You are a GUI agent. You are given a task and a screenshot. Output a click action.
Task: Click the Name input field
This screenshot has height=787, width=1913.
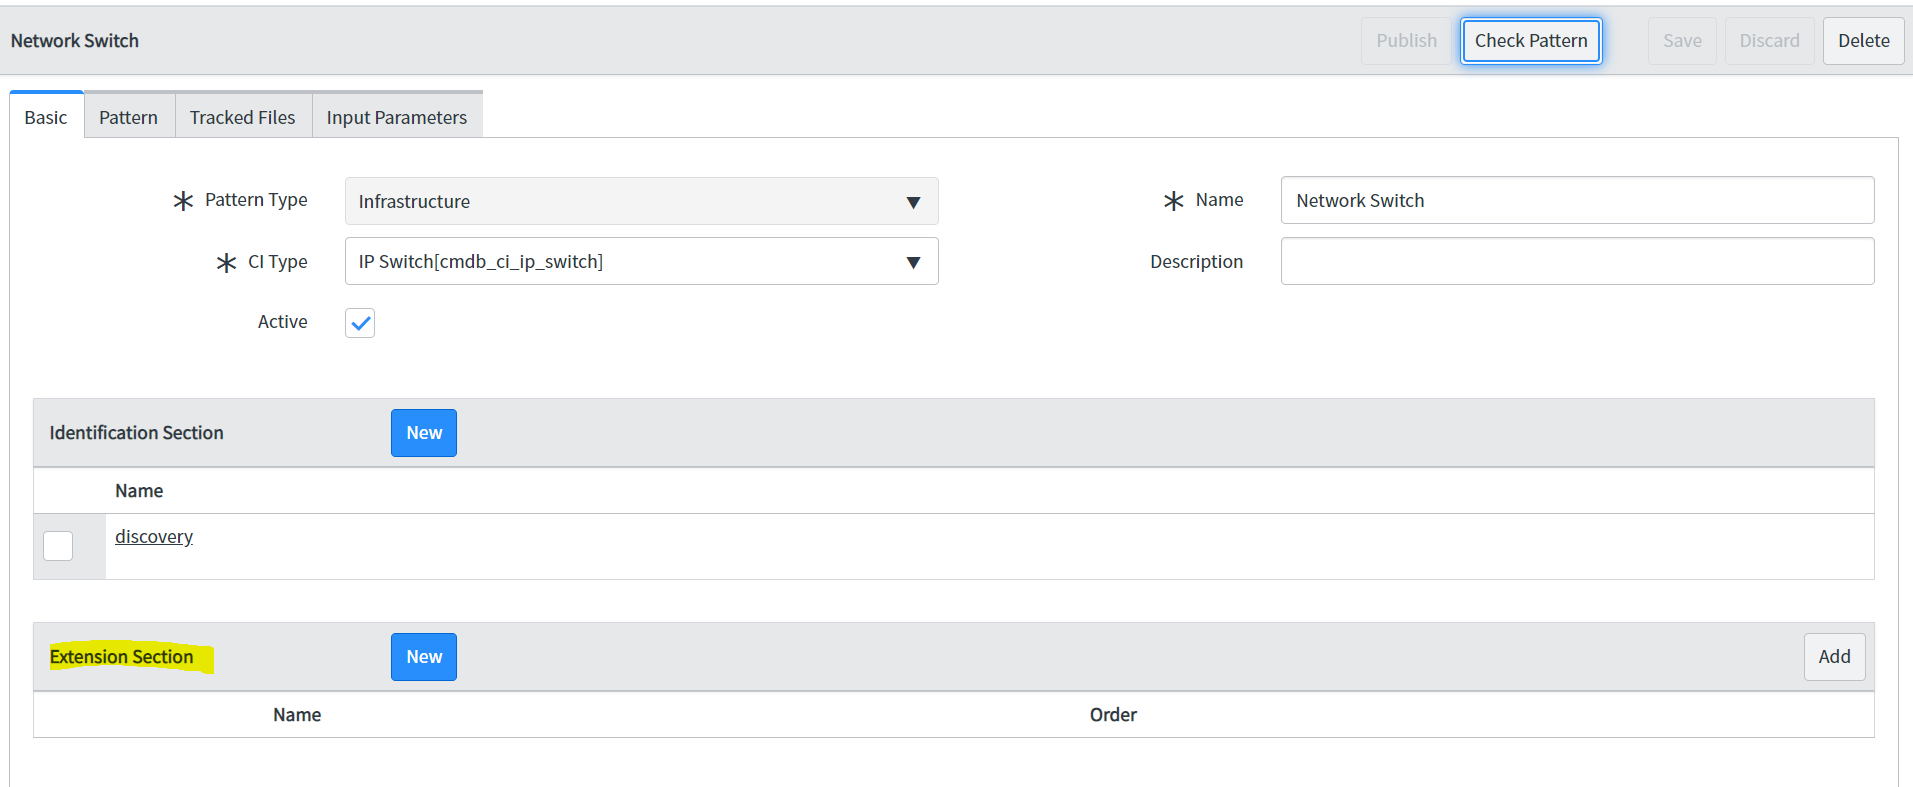(1577, 201)
